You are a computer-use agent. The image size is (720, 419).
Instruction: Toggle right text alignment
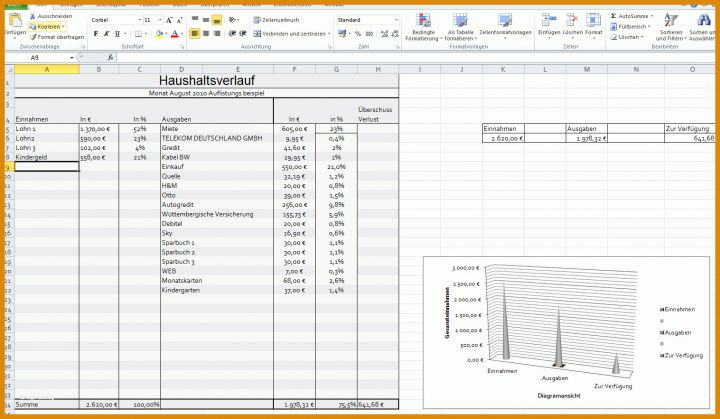tap(217, 34)
